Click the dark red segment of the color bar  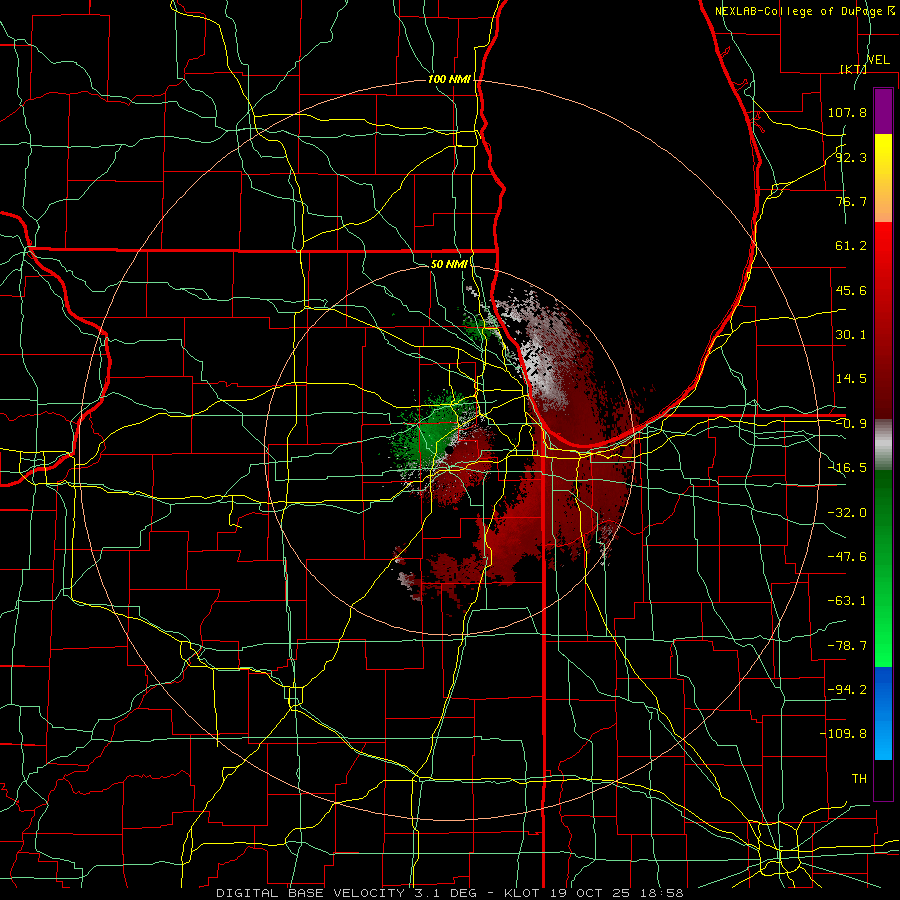883,320
